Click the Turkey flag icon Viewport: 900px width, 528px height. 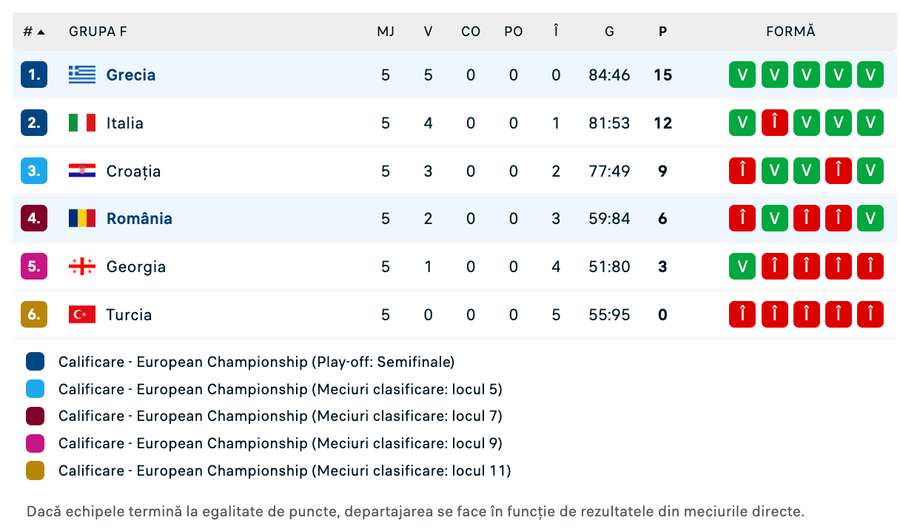click(82, 315)
